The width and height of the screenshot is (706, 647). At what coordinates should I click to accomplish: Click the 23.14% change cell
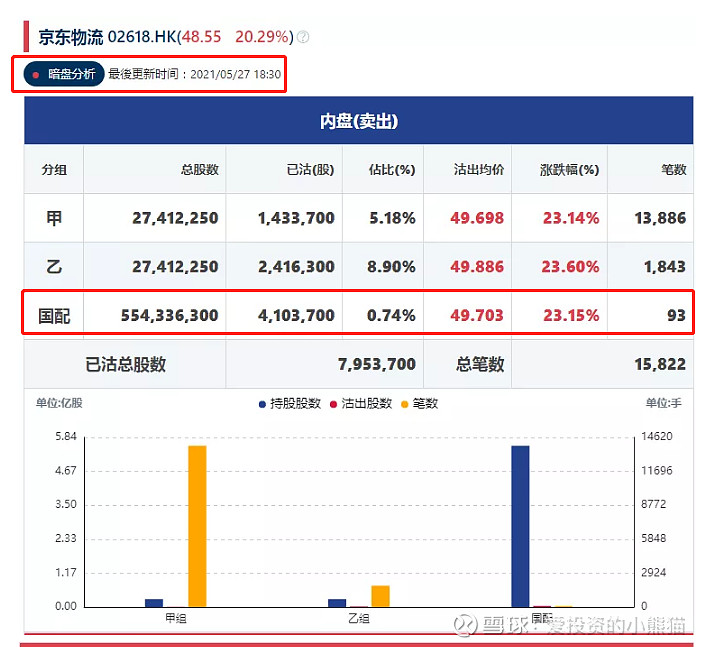click(x=571, y=218)
